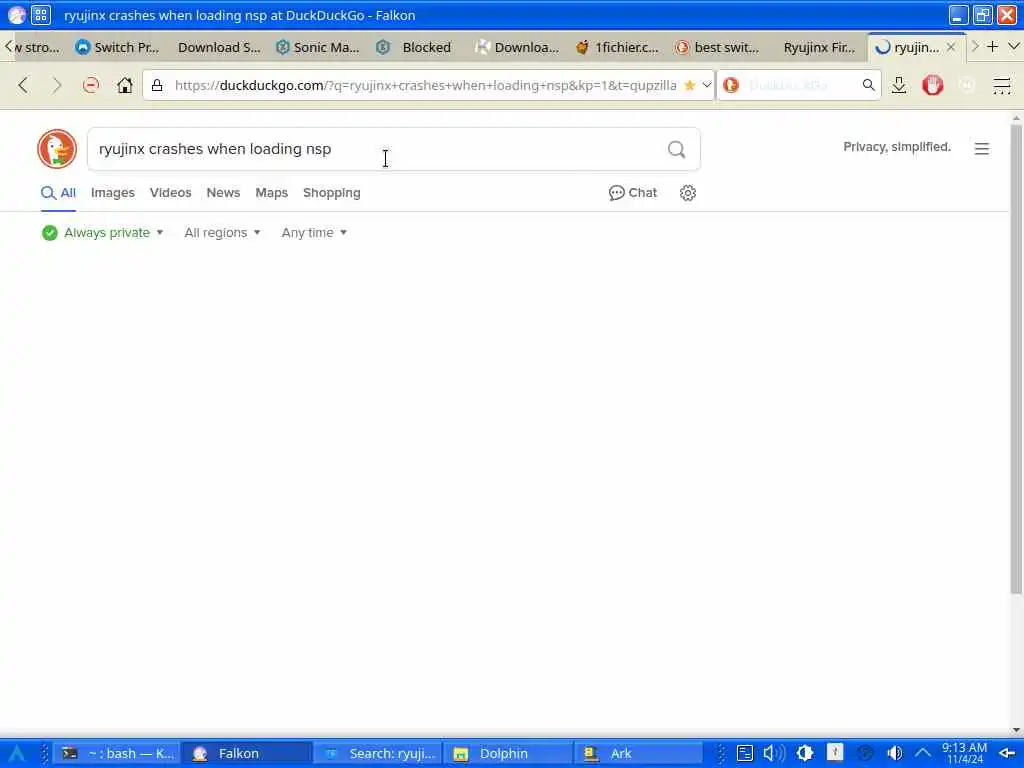The image size is (1024, 768).
Task: Switch to Ryujinx Fir... tab
Action: coord(818,47)
